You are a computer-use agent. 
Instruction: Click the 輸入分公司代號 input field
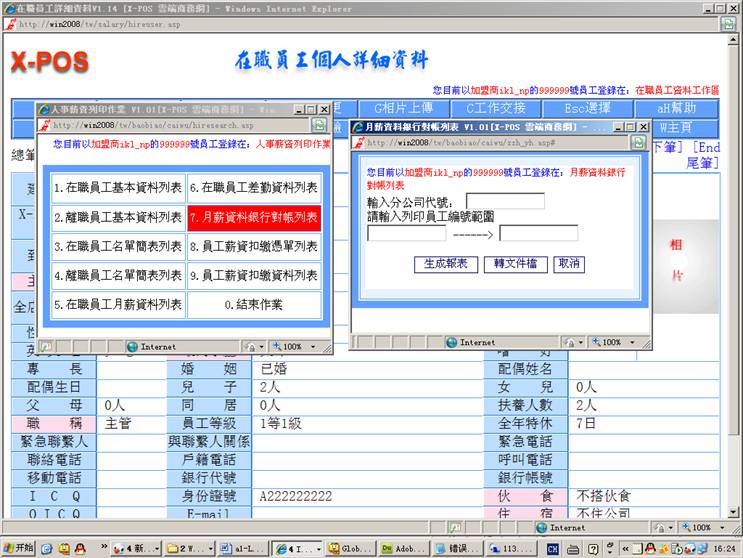click(x=504, y=201)
